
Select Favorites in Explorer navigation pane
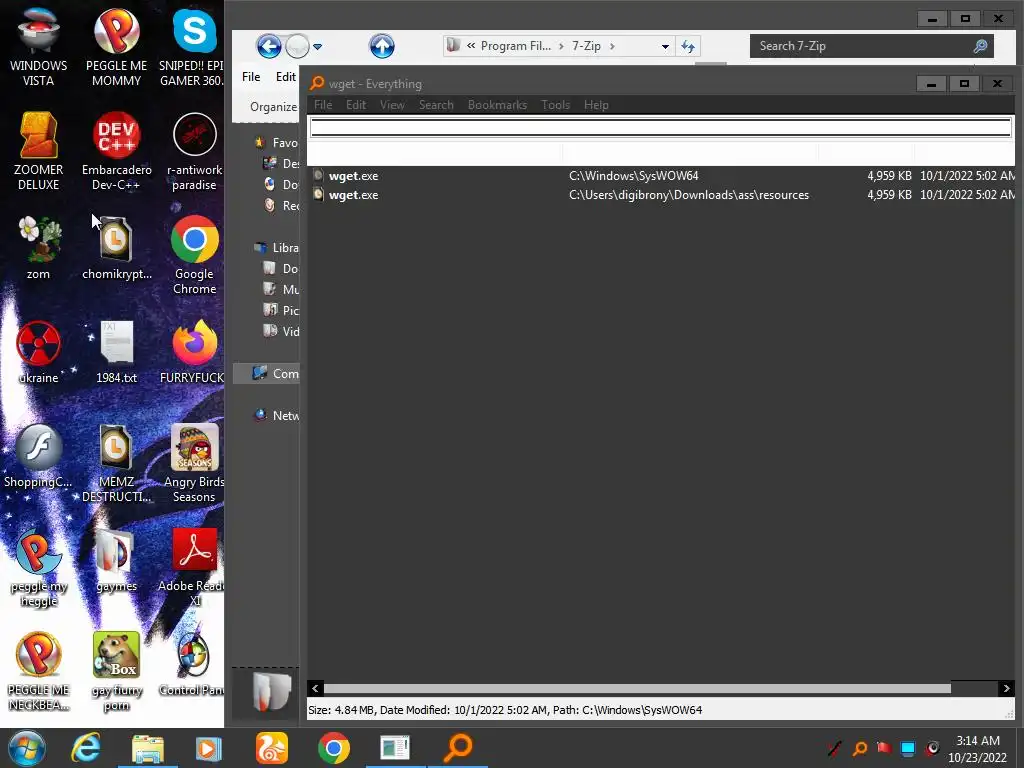(277, 142)
